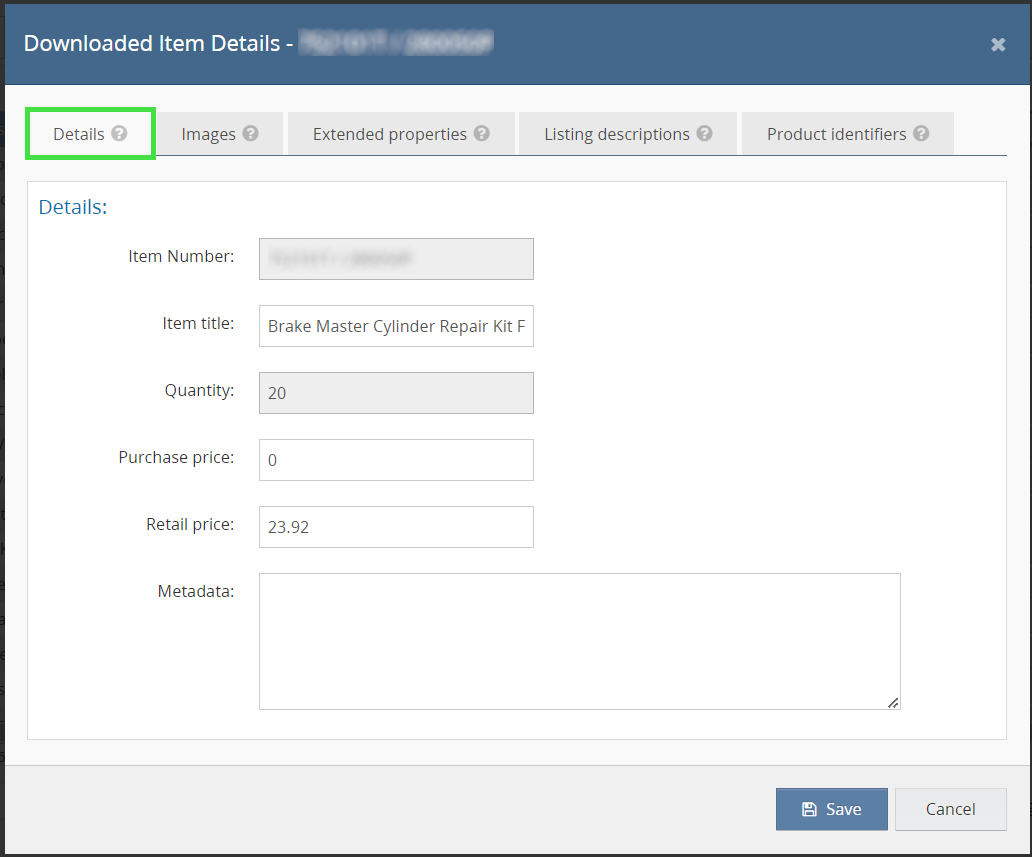Click help icon next to Listing descriptions
This screenshot has width=1032, height=857.
[704, 134]
